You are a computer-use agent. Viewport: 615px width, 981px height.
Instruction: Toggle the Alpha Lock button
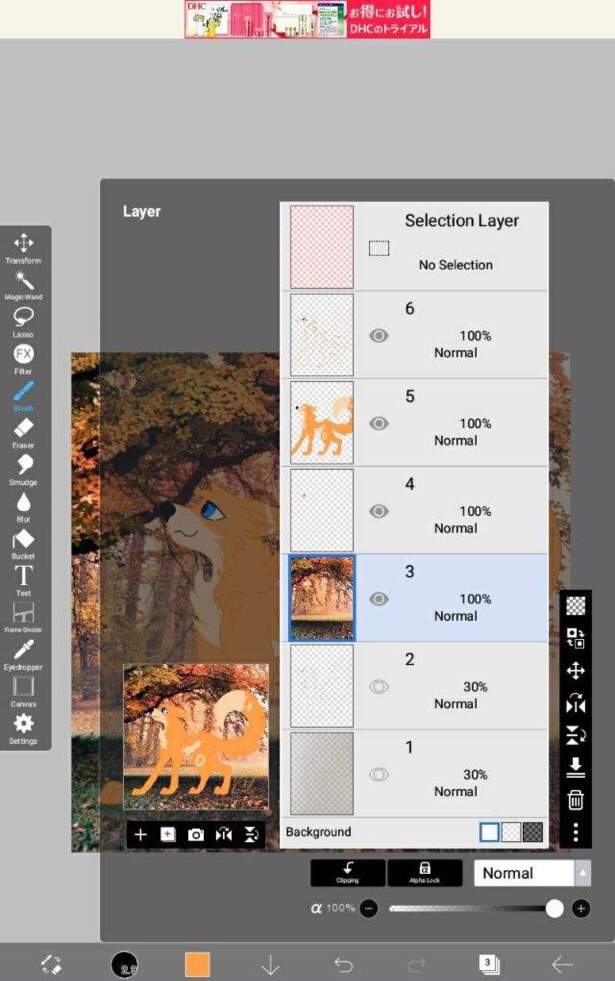(425, 873)
